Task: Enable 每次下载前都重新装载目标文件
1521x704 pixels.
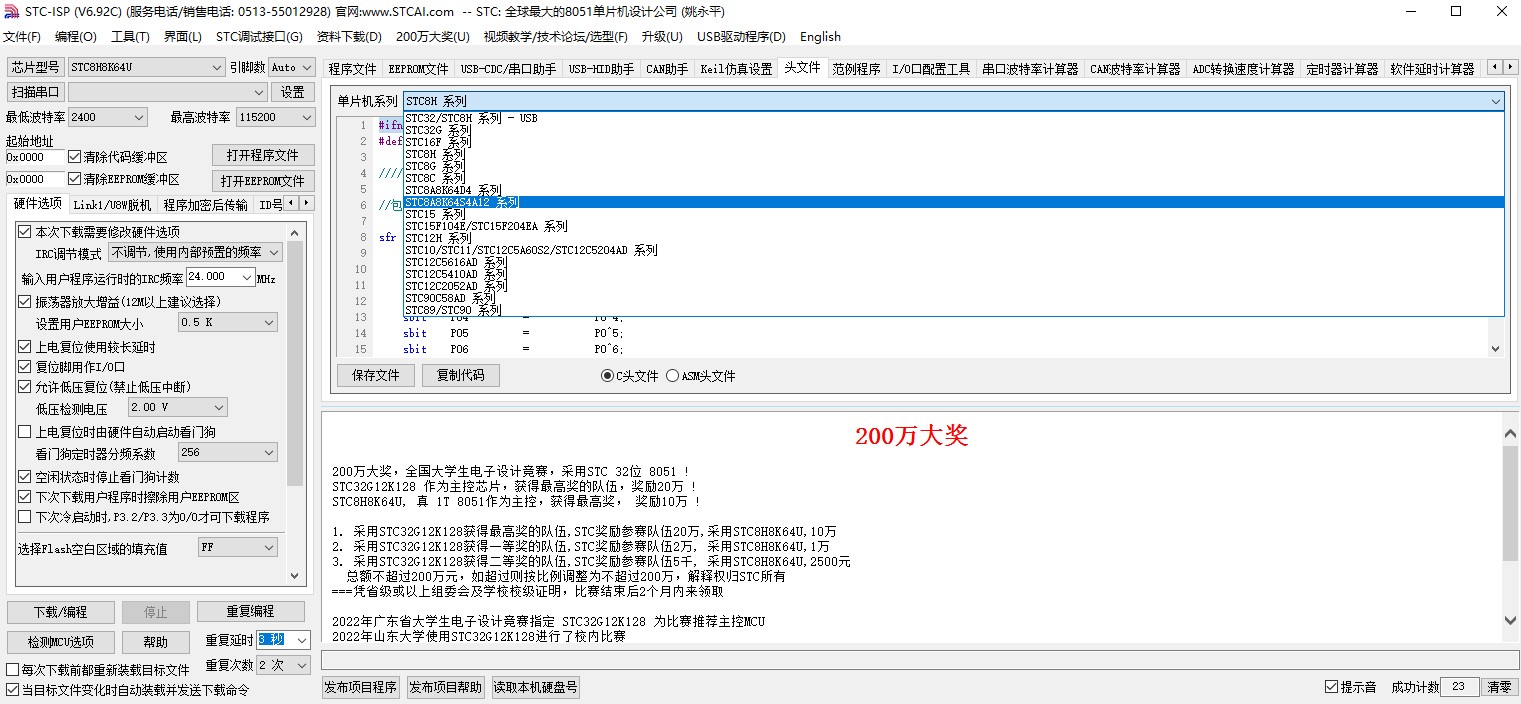Action: click(x=13, y=670)
